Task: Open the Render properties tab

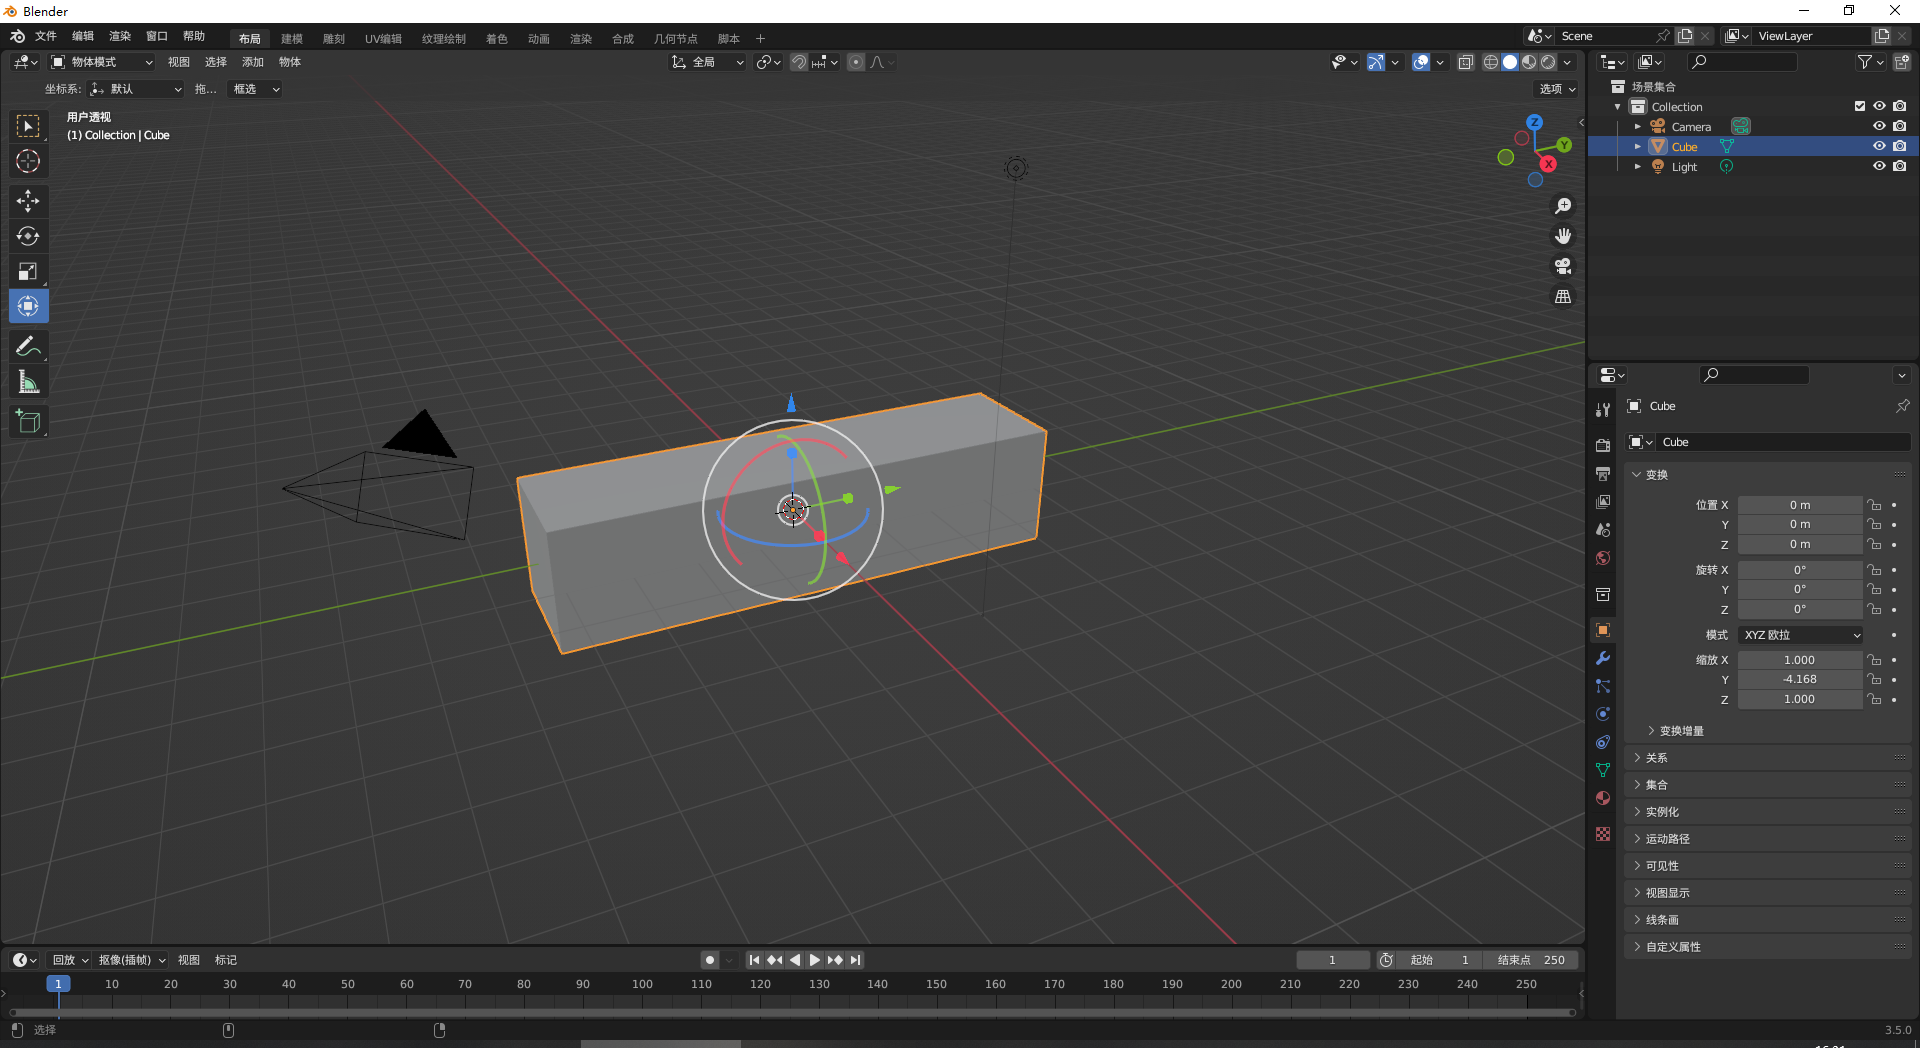Action: pos(1603,445)
